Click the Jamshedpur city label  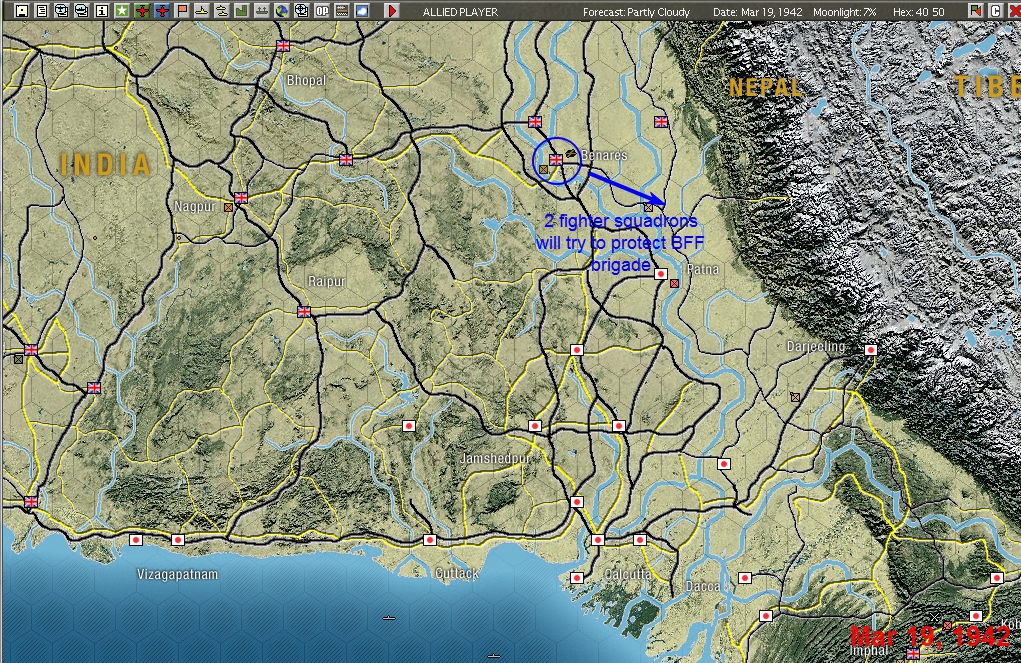click(495, 458)
